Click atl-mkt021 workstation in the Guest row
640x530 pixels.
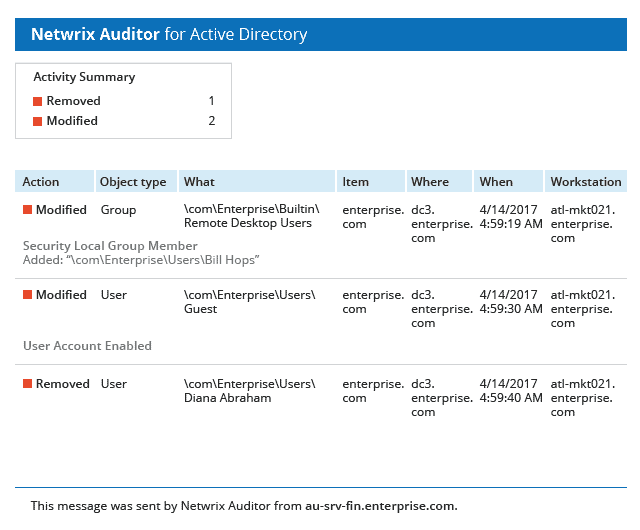582,309
